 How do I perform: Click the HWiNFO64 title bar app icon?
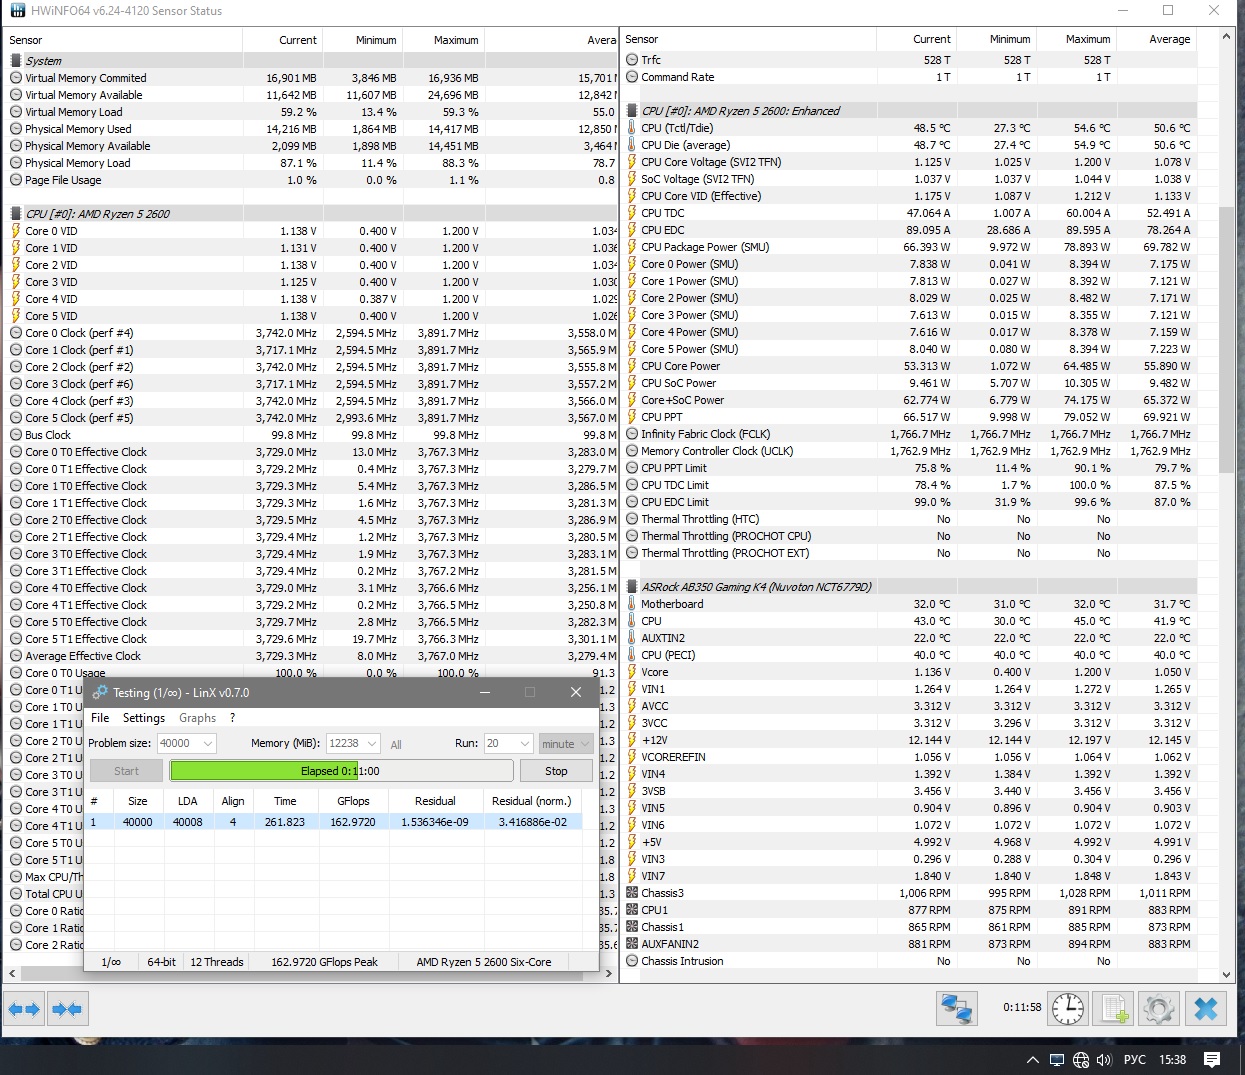[17, 10]
